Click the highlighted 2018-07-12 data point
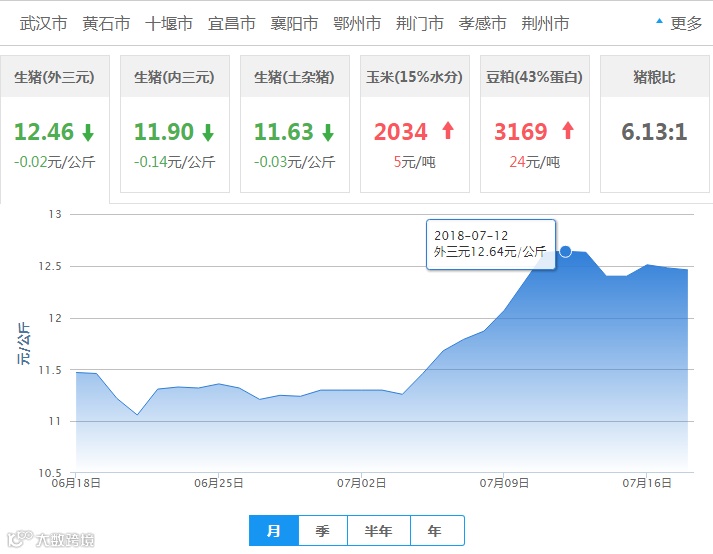713x554 pixels. [565, 251]
